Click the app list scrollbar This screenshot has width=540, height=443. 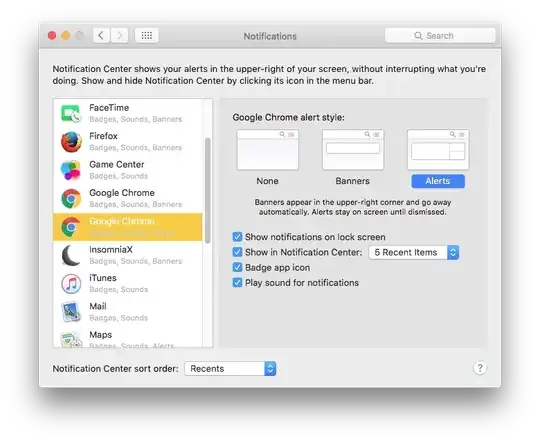[x=207, y=190]
